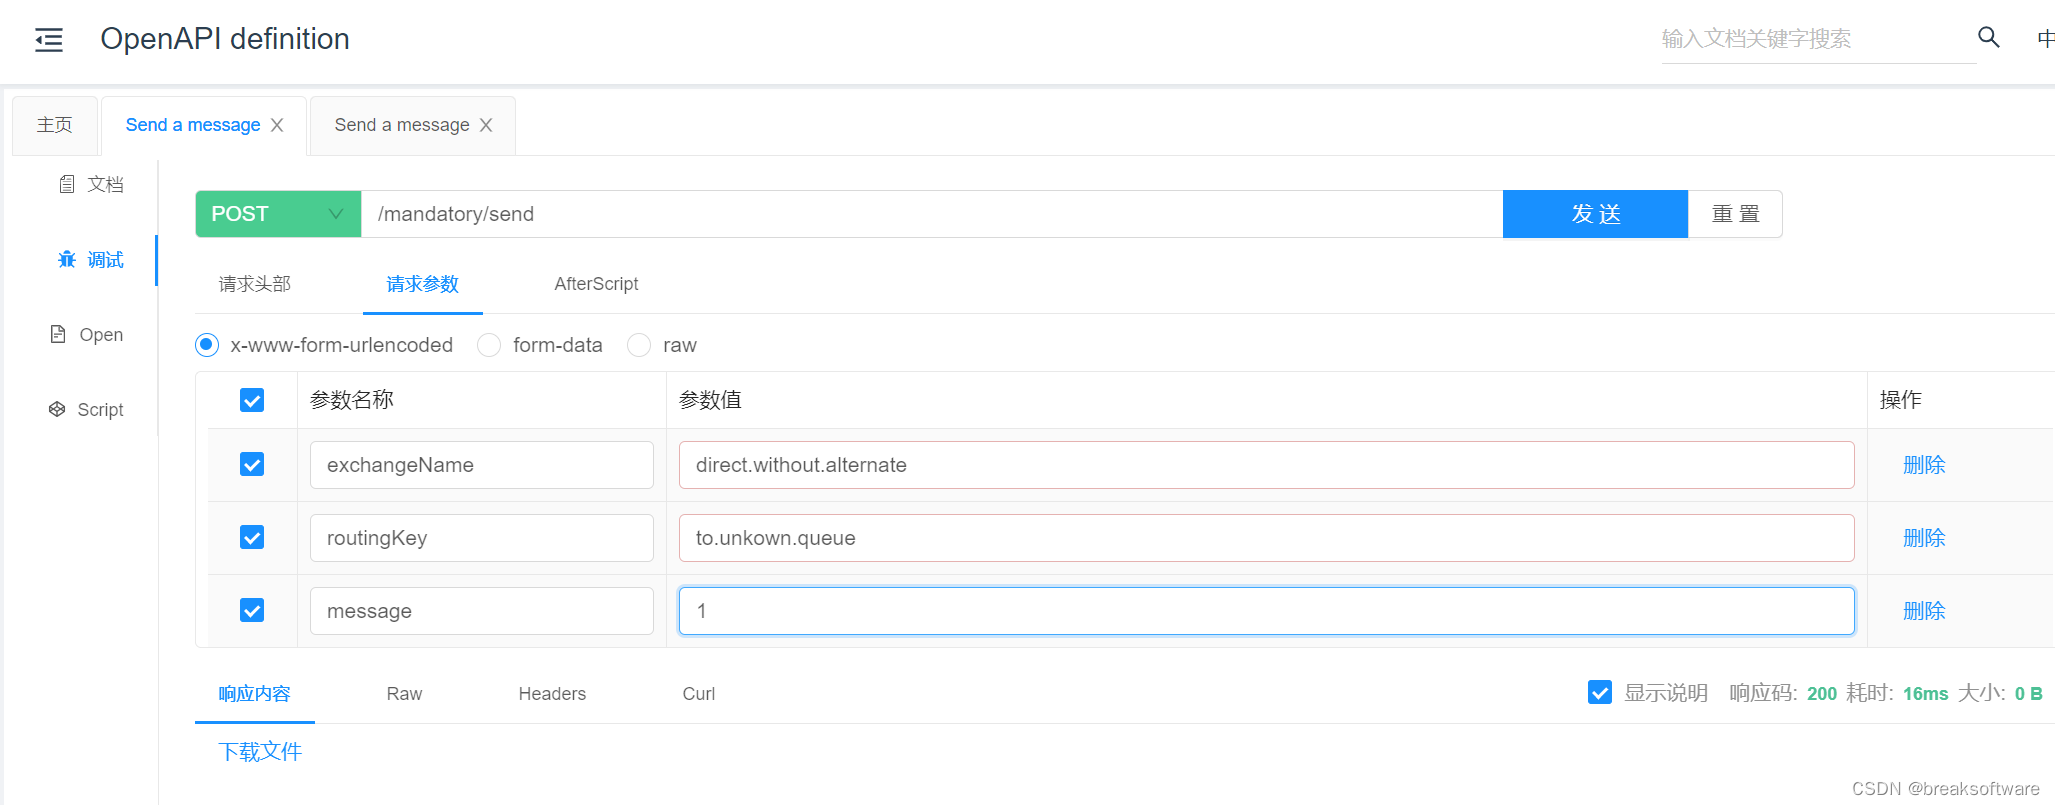Viewport: 2055px width, 805px height.
Task: Select the raw radio button
Action: [639, 345]
